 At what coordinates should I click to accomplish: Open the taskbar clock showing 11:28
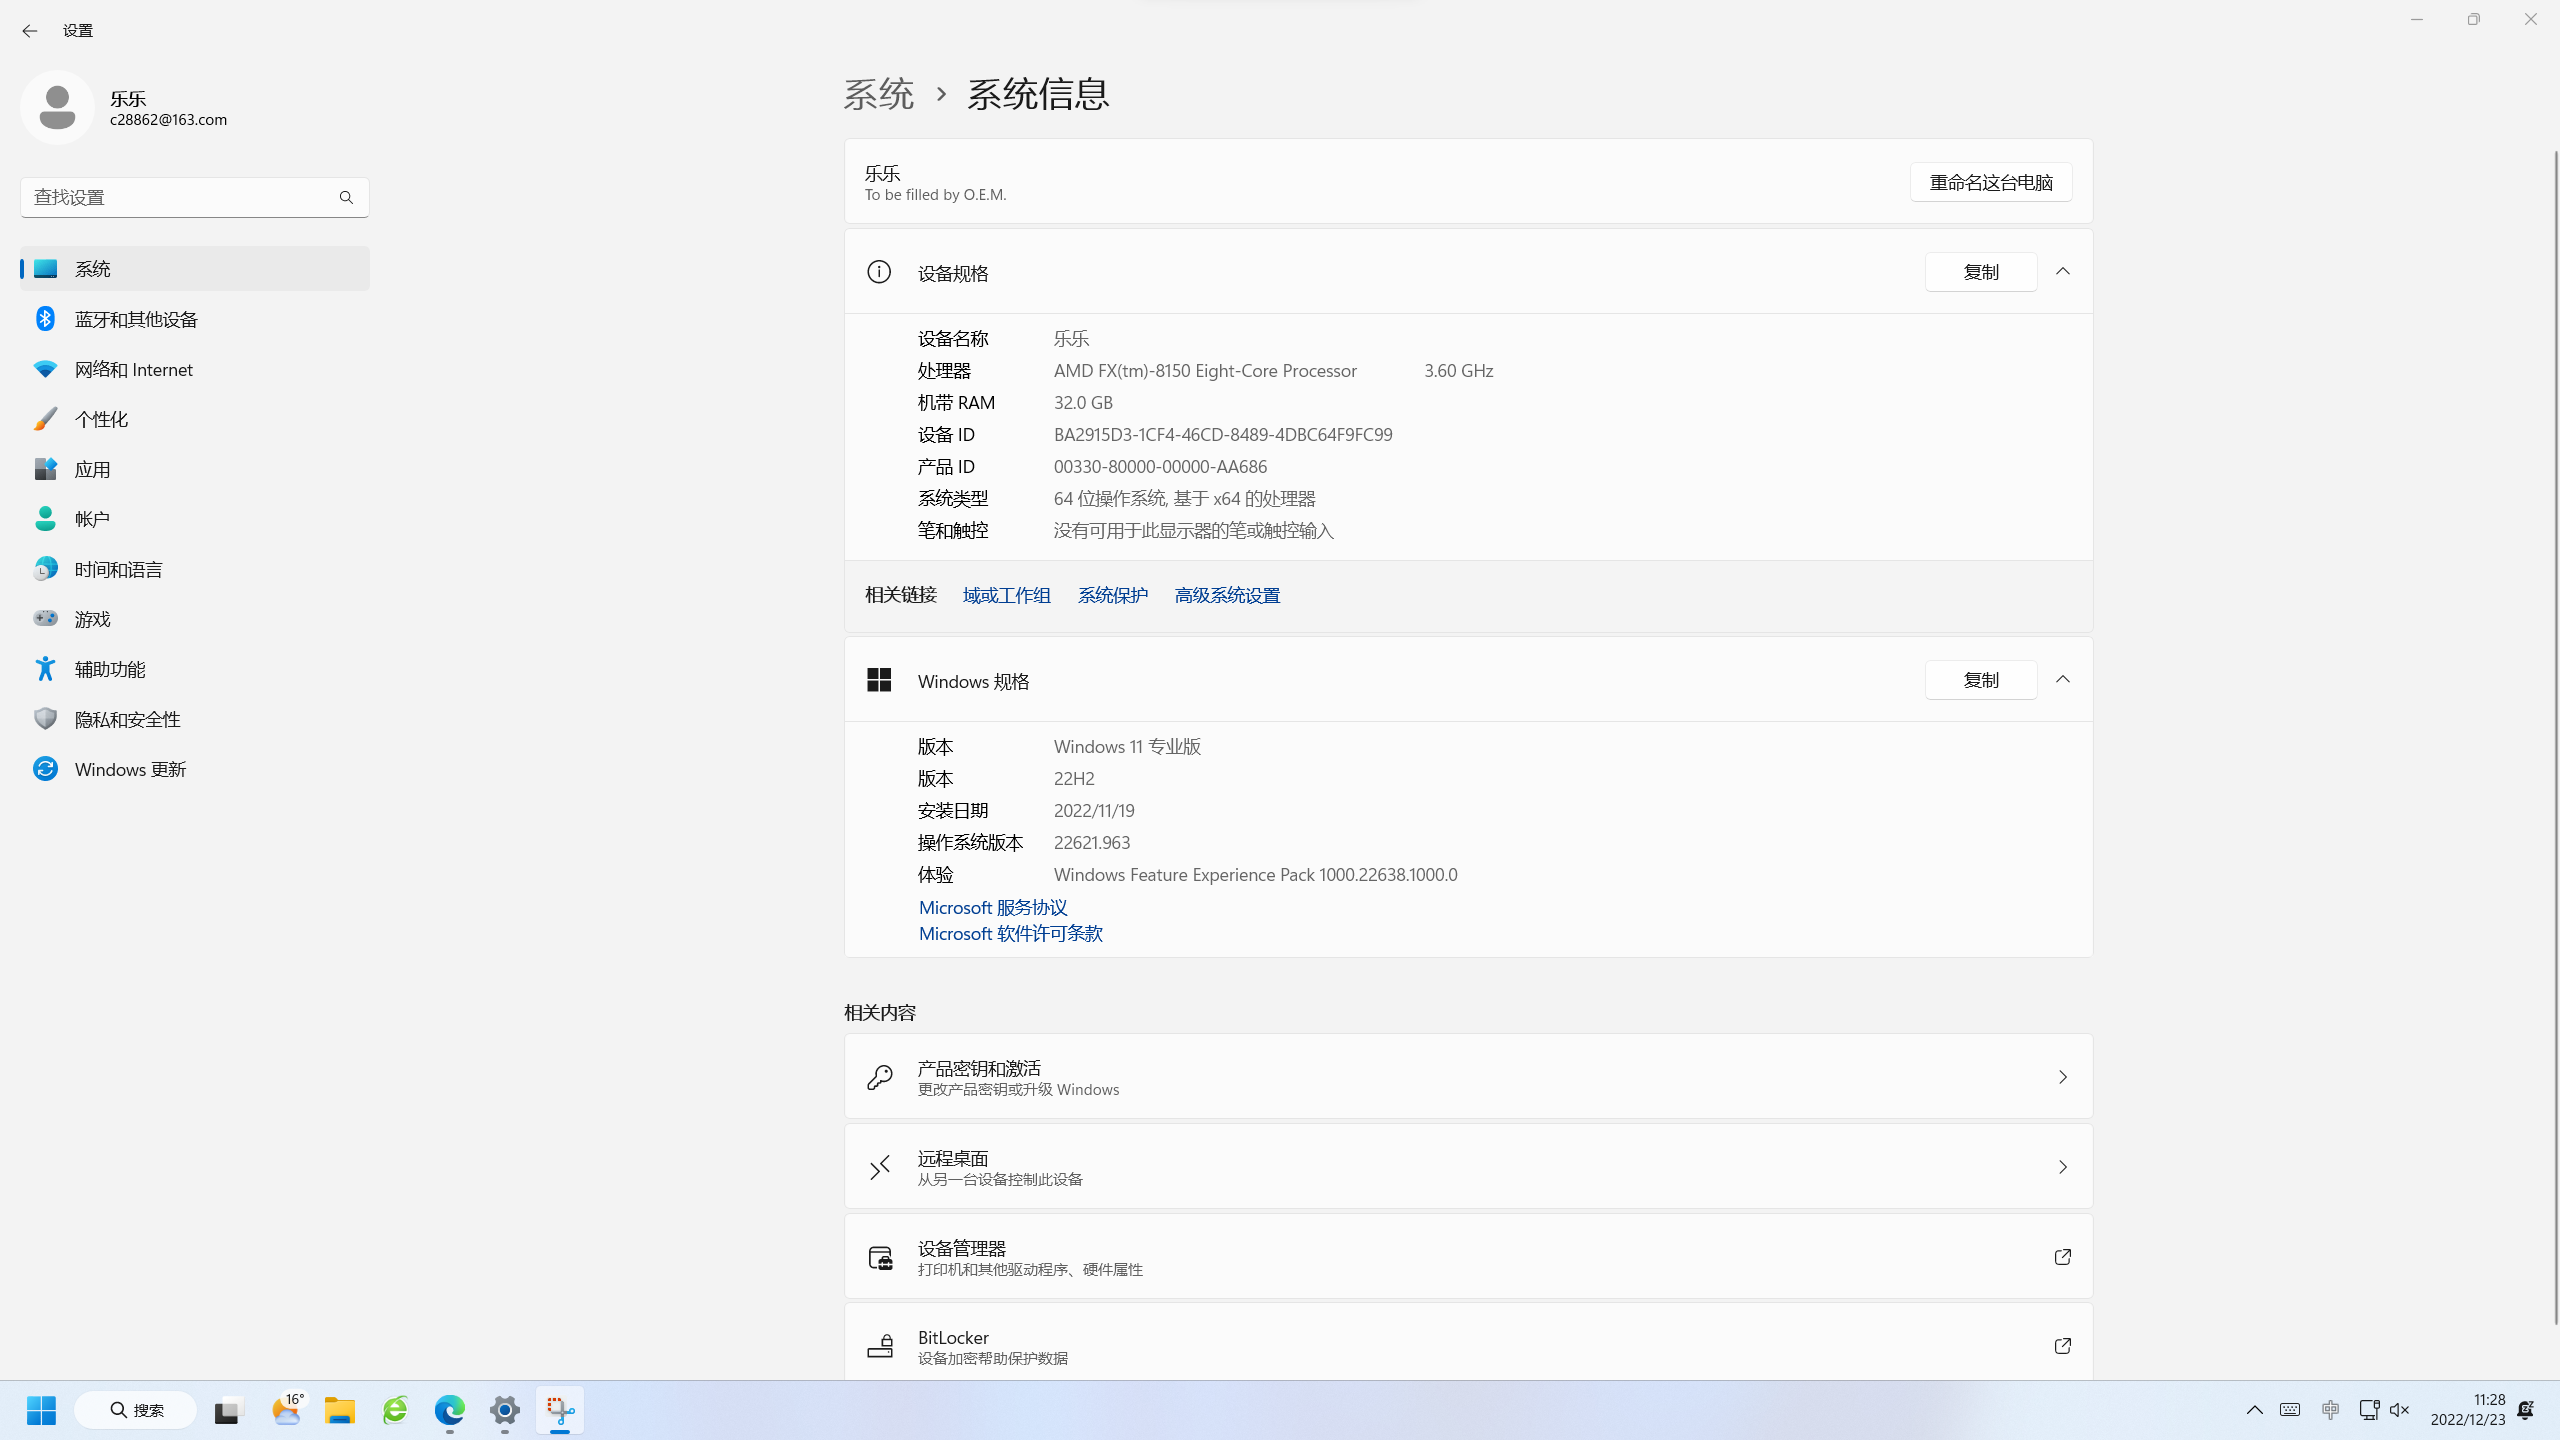2468,1410
